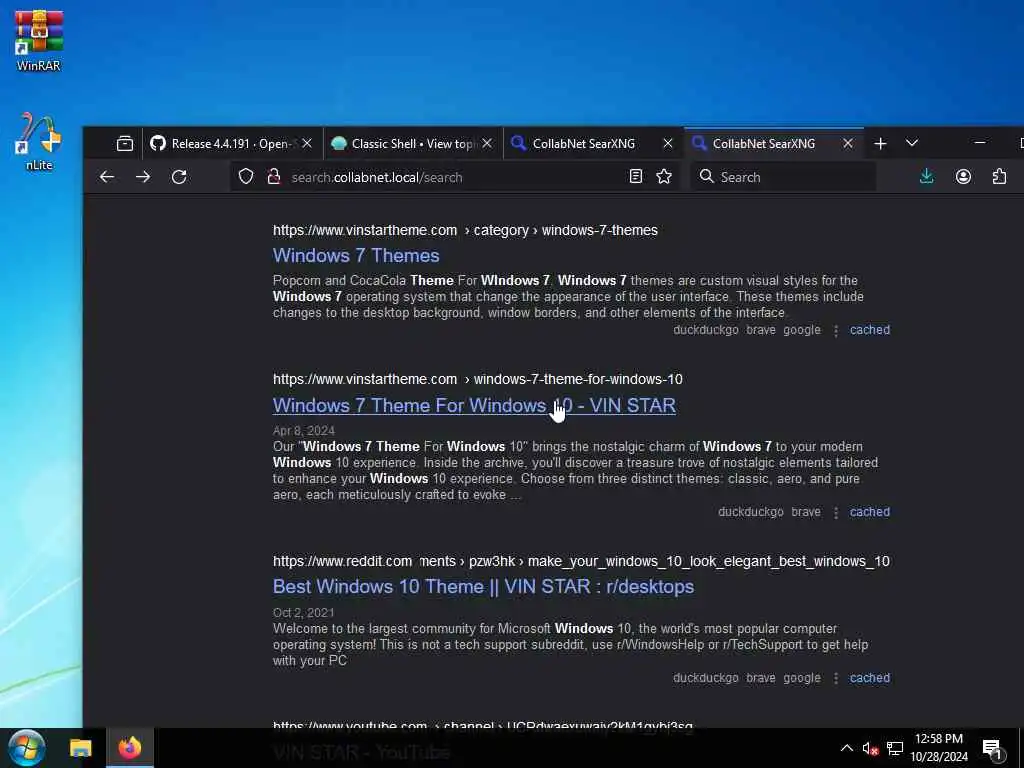1024x768 pixels.
Task: Click the Apr 8, 2024 date text
Action: pyautogui.click(x=304, y=430)
